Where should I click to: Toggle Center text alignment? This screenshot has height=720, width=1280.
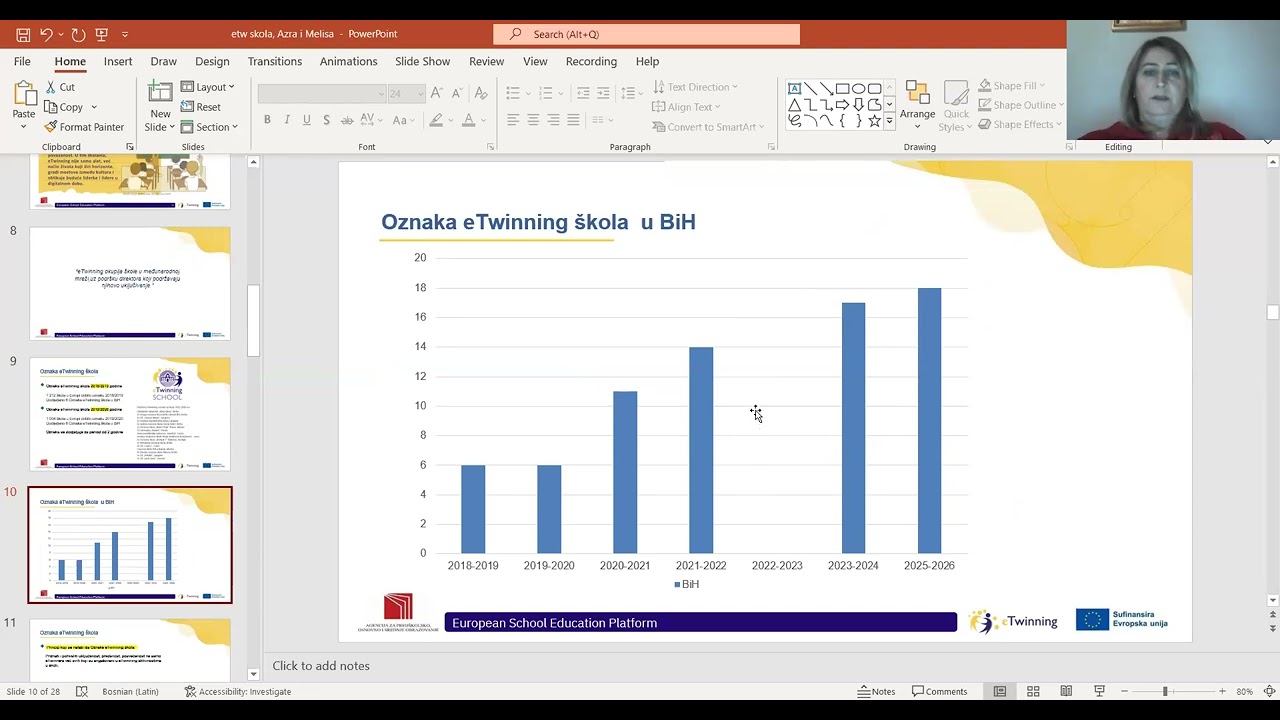pos(533,120)
